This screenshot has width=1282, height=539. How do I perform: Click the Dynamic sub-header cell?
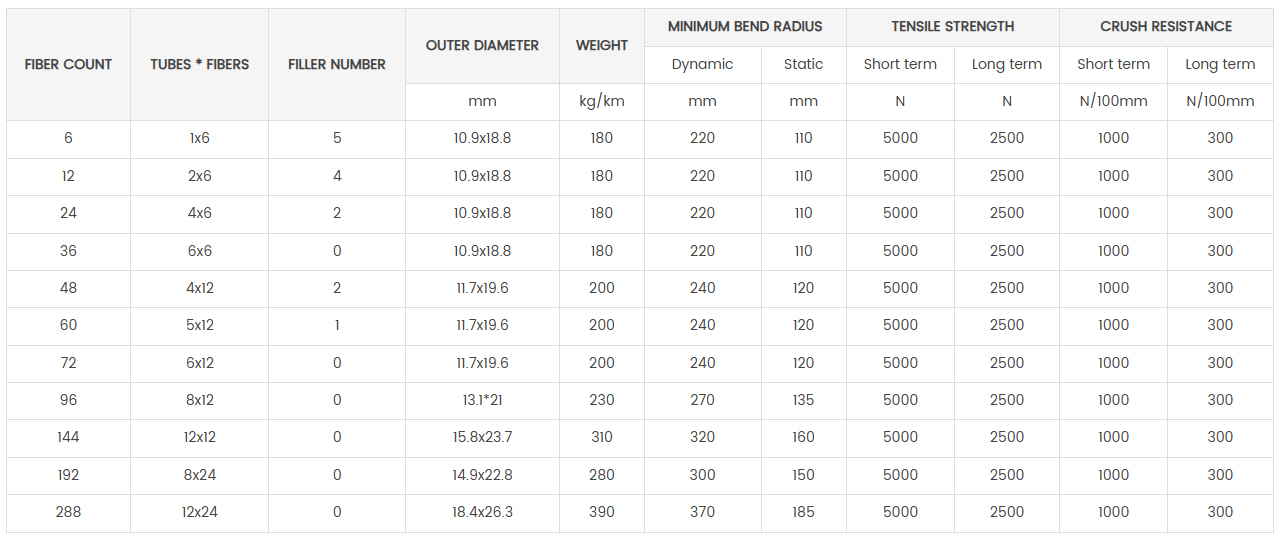[702, 65]
